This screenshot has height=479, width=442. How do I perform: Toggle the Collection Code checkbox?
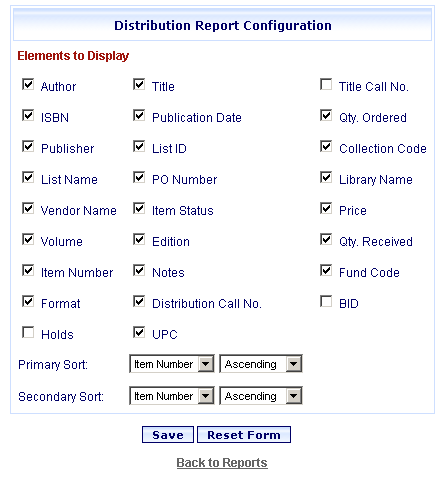tap(326, 147)
